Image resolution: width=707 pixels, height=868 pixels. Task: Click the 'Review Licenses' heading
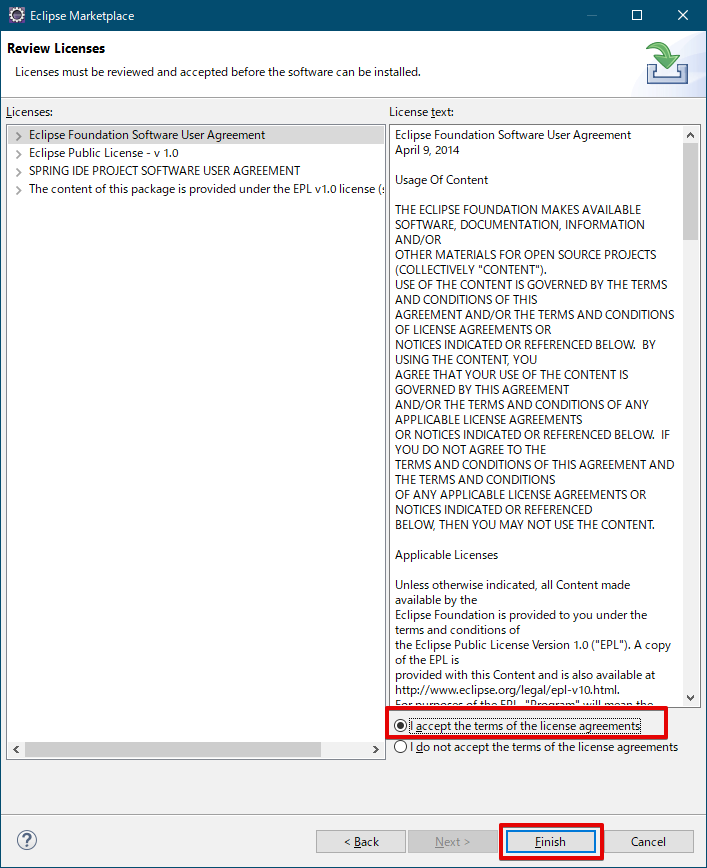tap(56, 48)
